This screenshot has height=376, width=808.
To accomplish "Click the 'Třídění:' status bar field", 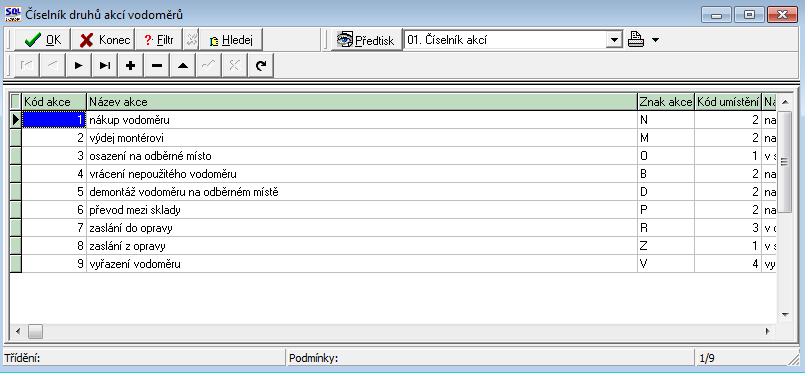I will pos(144,358).
